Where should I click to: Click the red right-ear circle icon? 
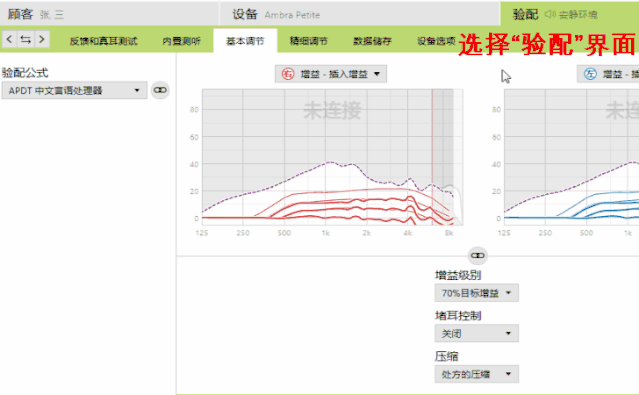click(x=288, y=74)
